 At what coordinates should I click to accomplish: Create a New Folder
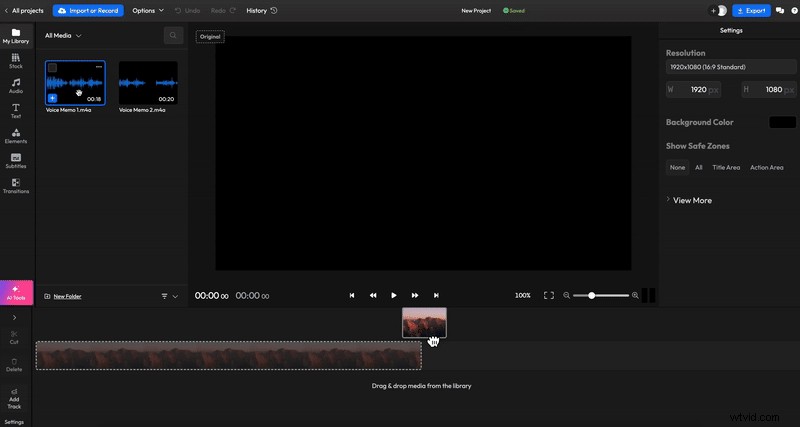pyautogui.click(x=63, y=296)
